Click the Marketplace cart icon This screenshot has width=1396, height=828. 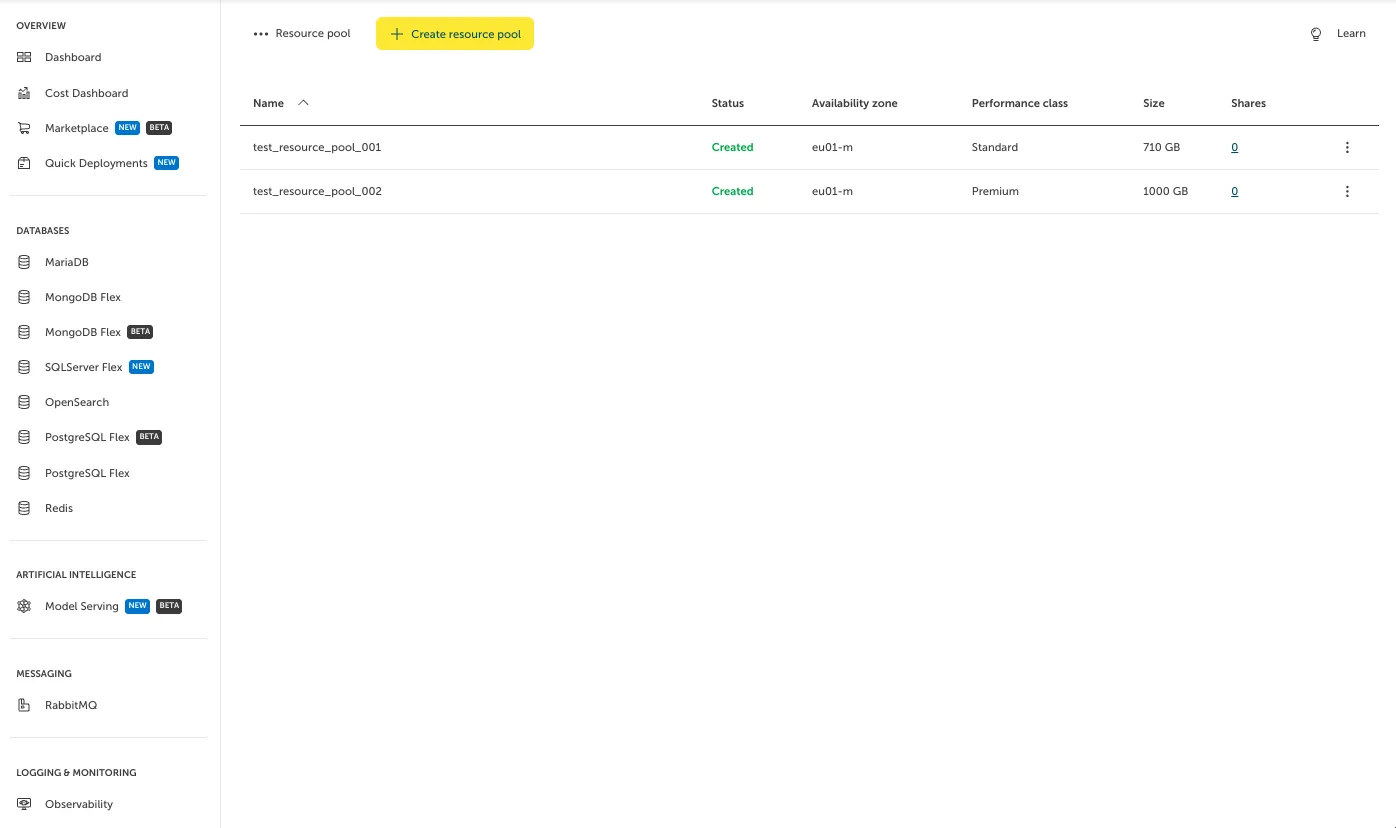pos(24,128)
